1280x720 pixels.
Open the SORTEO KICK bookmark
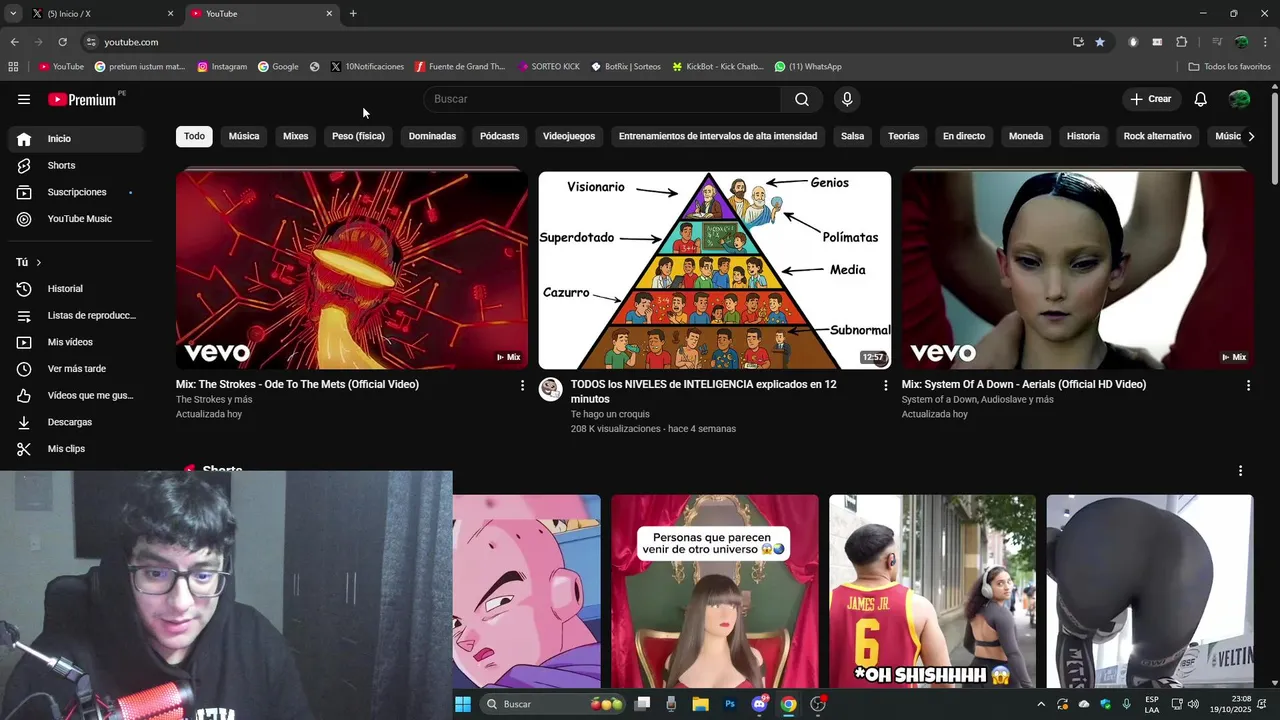pyautogui.click(x=549, y=67)
